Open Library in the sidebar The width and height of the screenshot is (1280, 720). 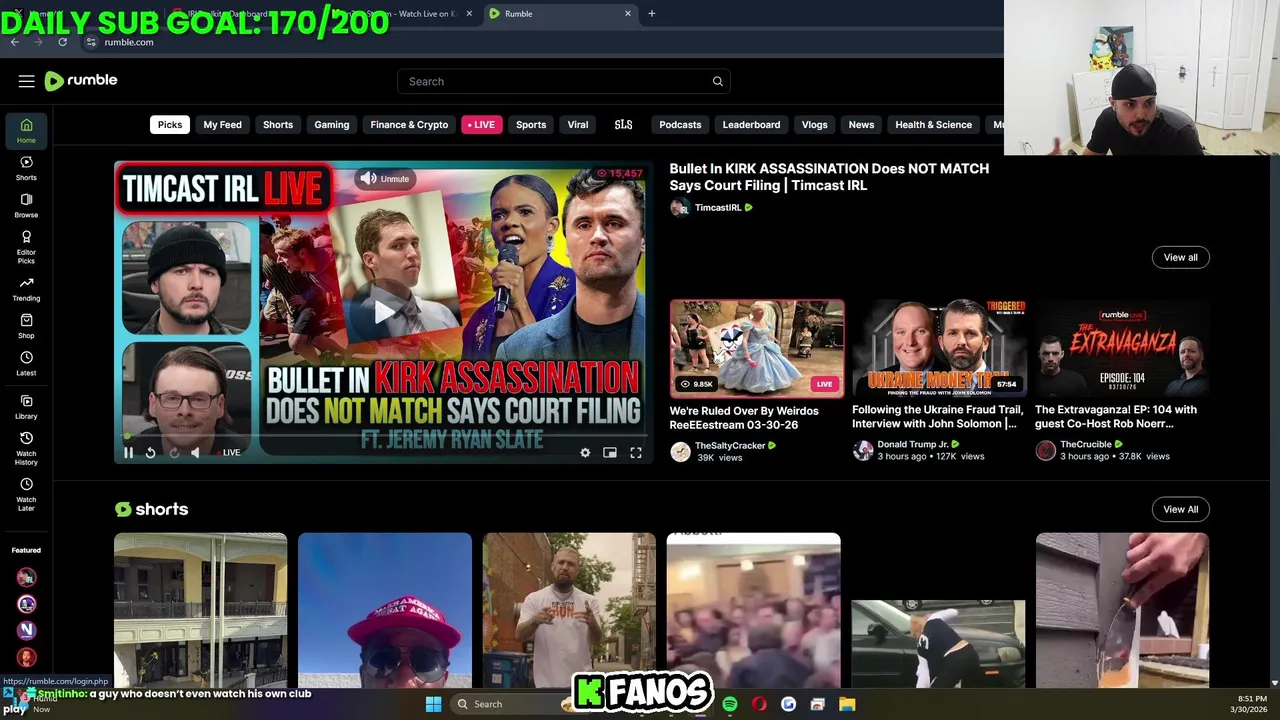click(x=26, y=407)
